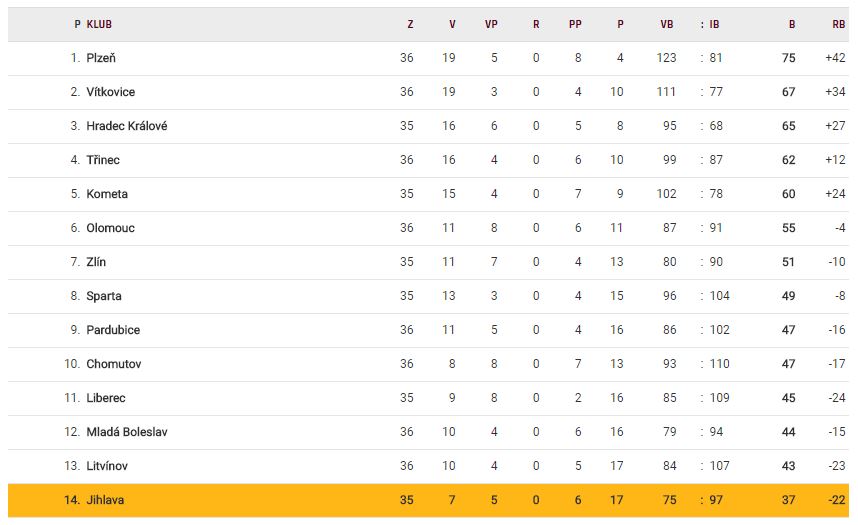Open the Plzeň club link
The width and height of the screenshot is (858, 525).
point(101,58)
